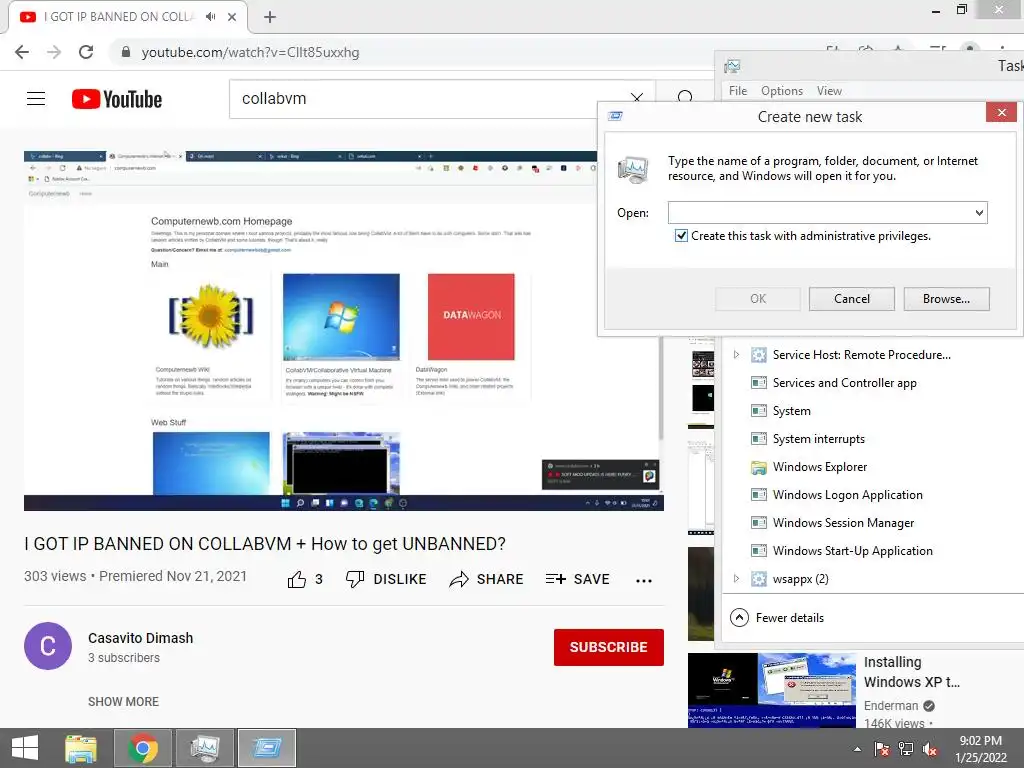The width and height of the screenshot is (1024, 768).
Task: Open the Windows Start button
Action: (x=25, y=748)
